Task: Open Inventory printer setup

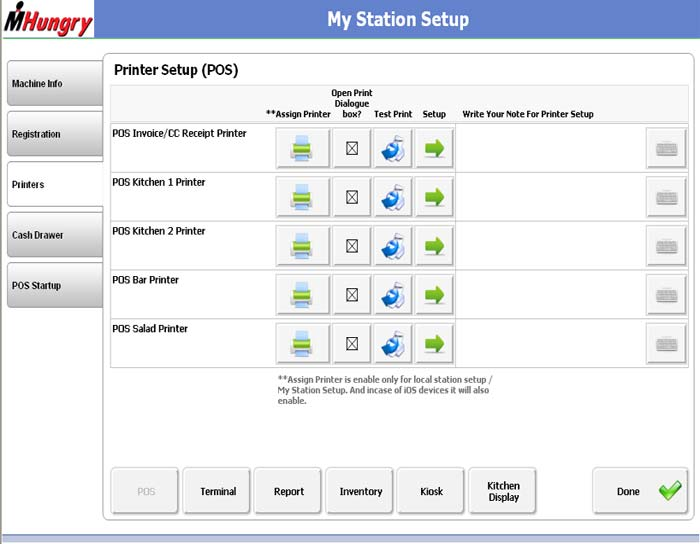Action: (x=360, y=491)
